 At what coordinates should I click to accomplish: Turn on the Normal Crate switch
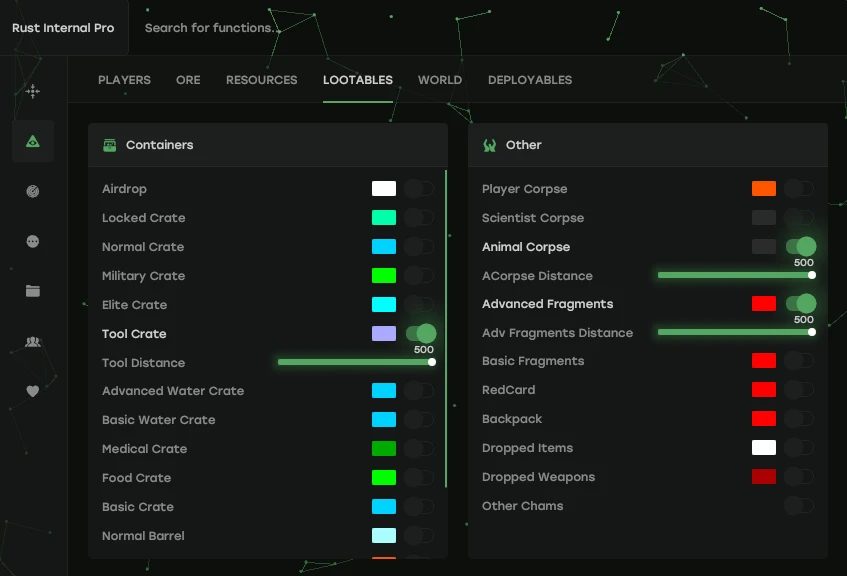tap(420, 246)
